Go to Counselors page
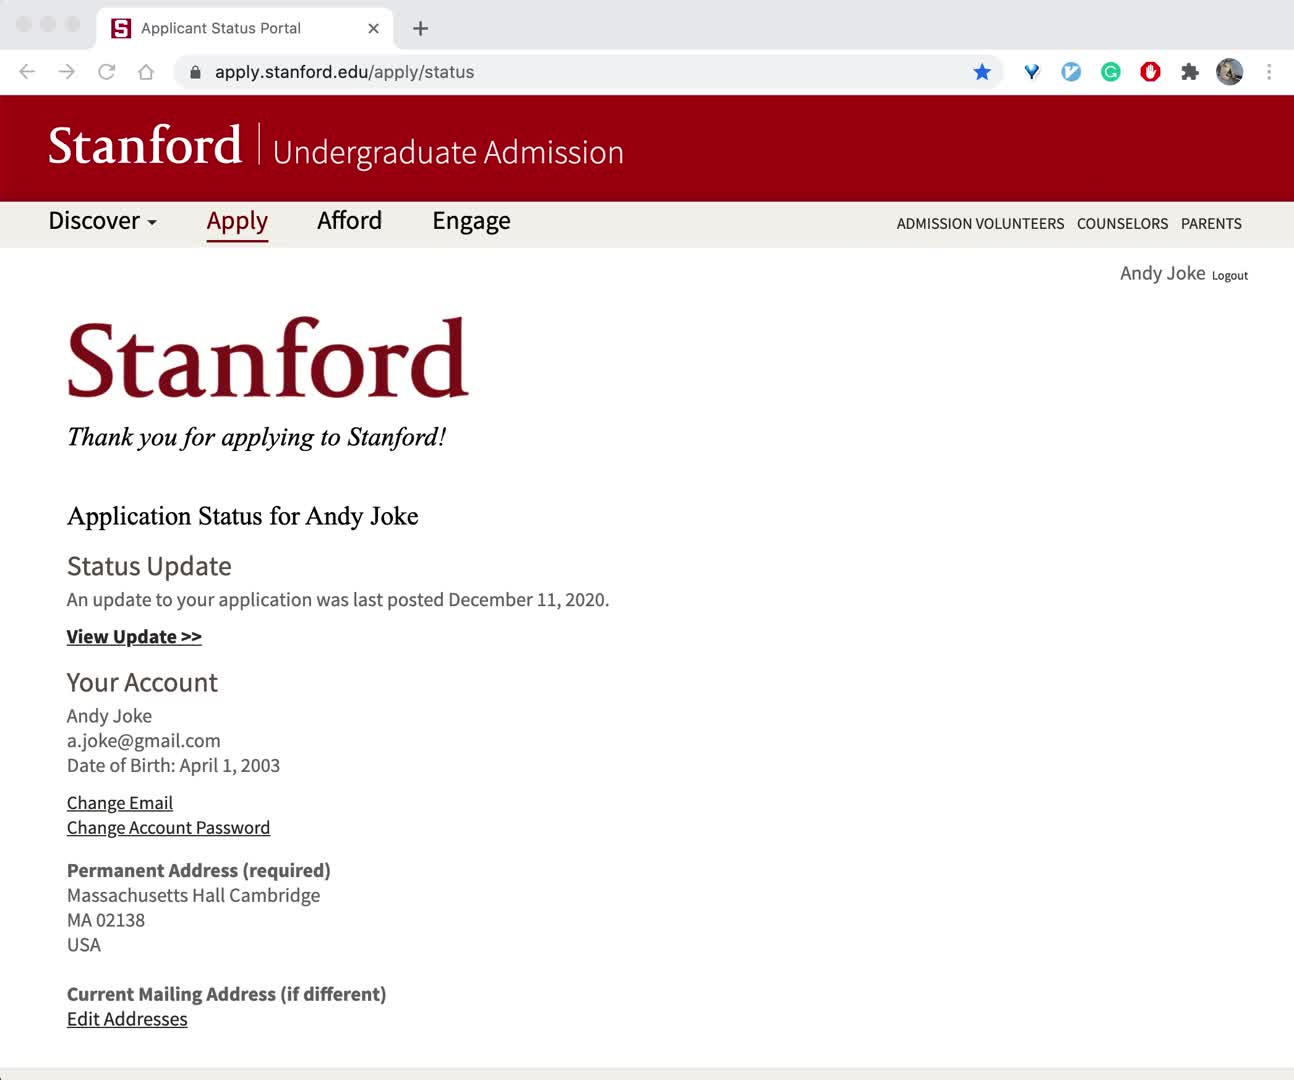 pos(1122,224)
